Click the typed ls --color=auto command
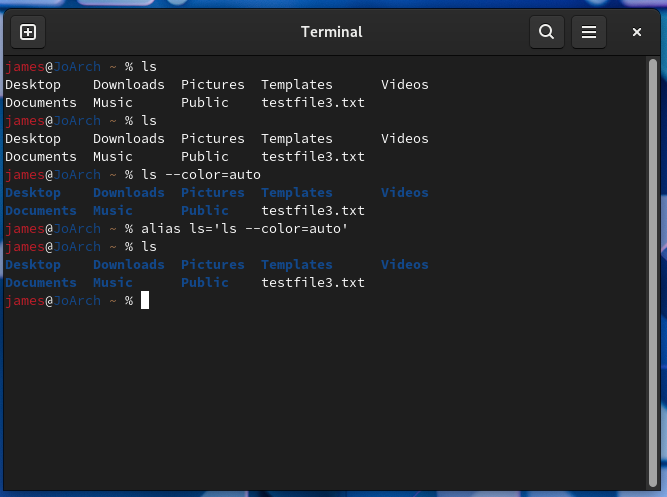 (200, 175)
